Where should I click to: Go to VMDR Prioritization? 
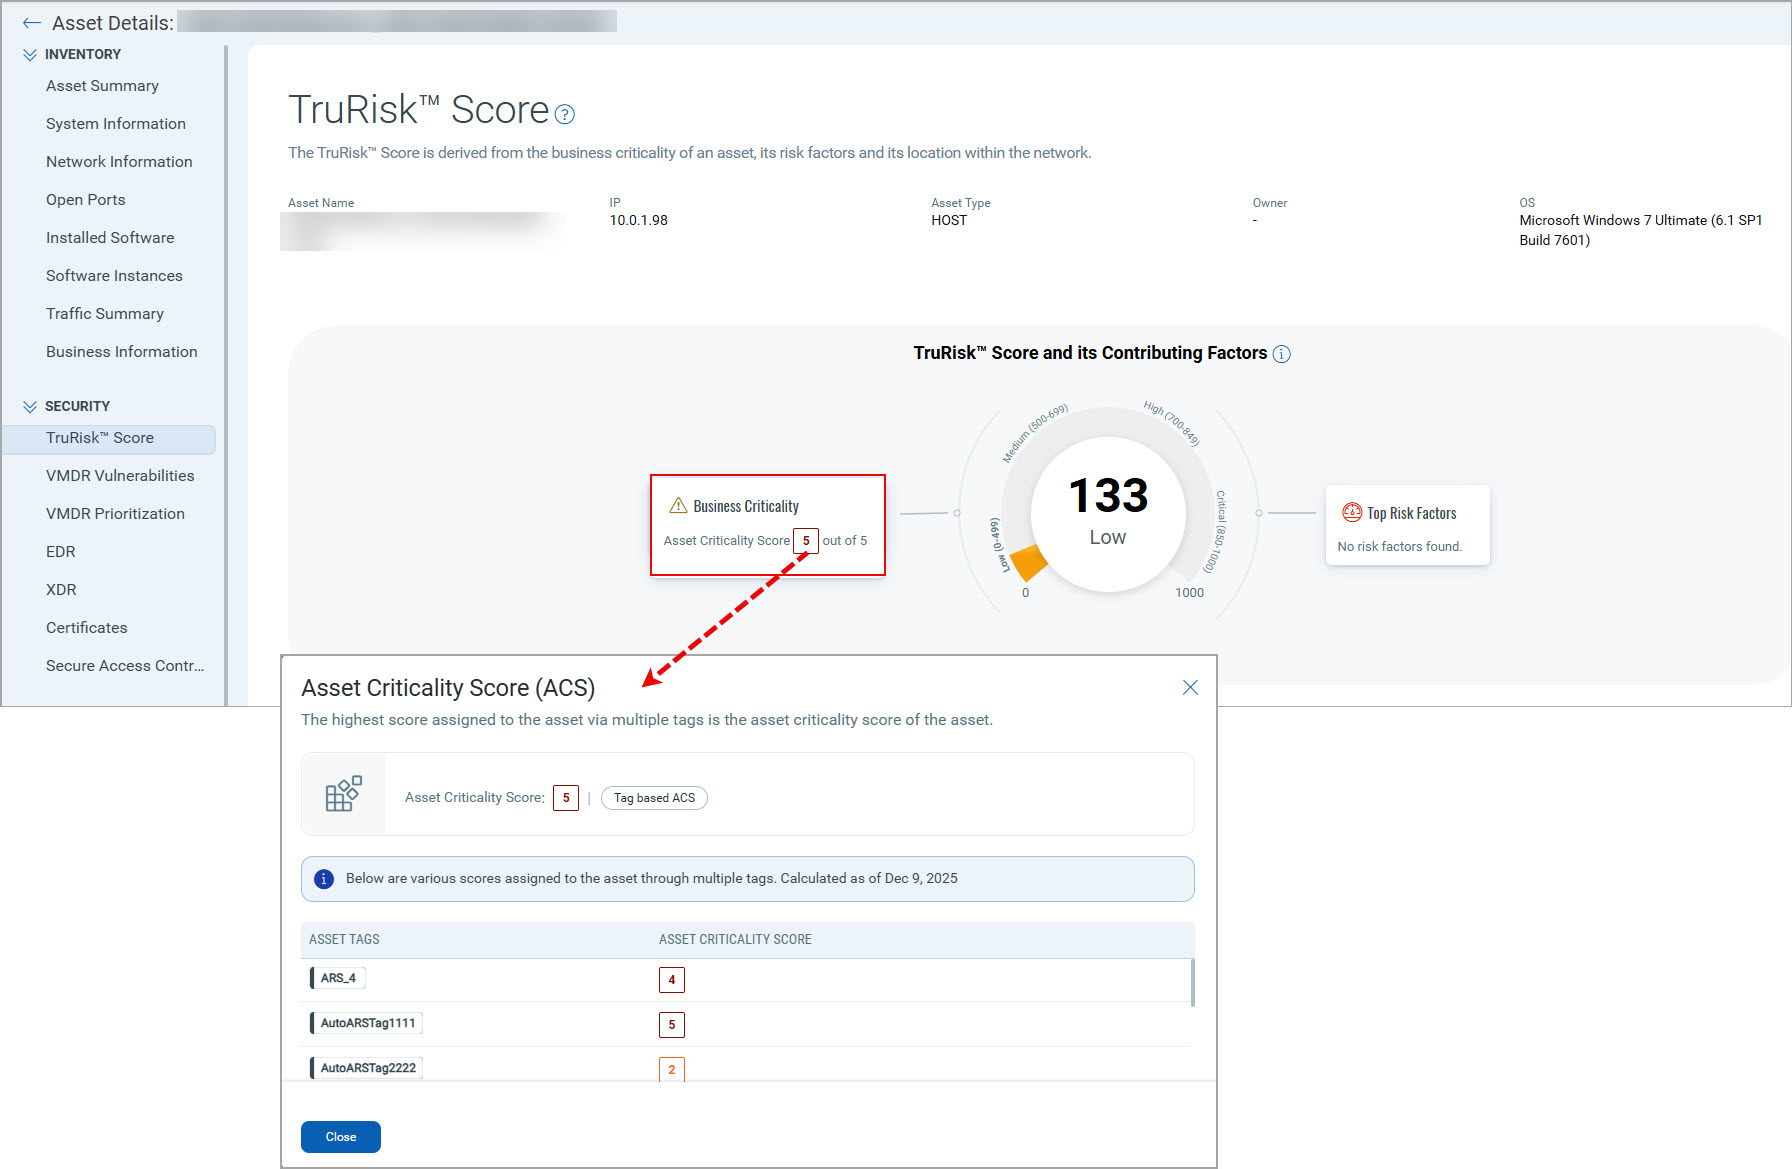point(115,514)
